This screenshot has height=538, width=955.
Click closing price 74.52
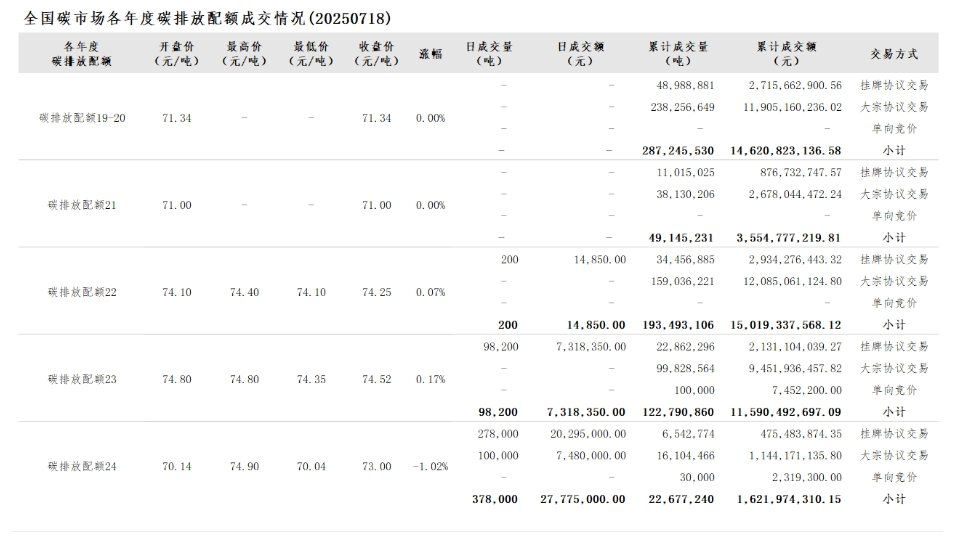tap(377, 379)
